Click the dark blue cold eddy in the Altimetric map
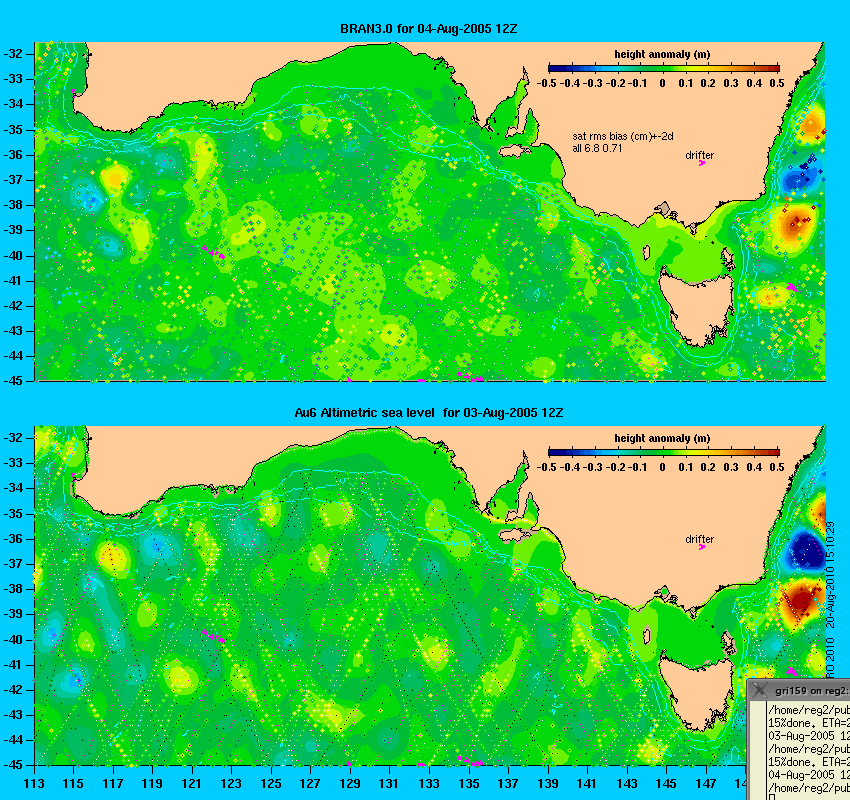Viewport: 850px width, 800px height. click(806, 550)
